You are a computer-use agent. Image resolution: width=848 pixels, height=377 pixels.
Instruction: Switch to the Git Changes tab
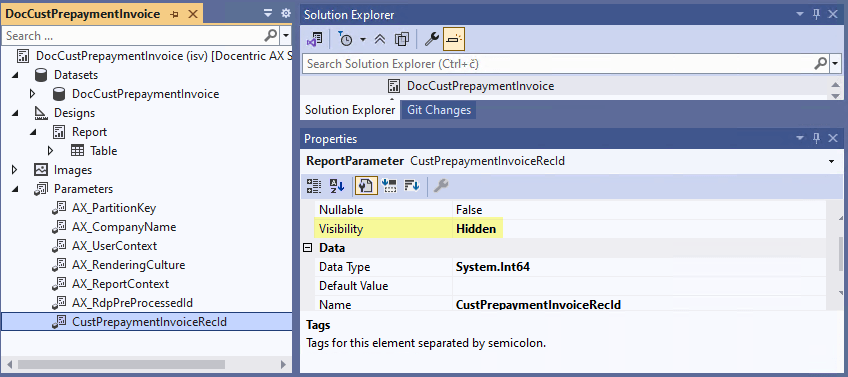tap(439, 110)
